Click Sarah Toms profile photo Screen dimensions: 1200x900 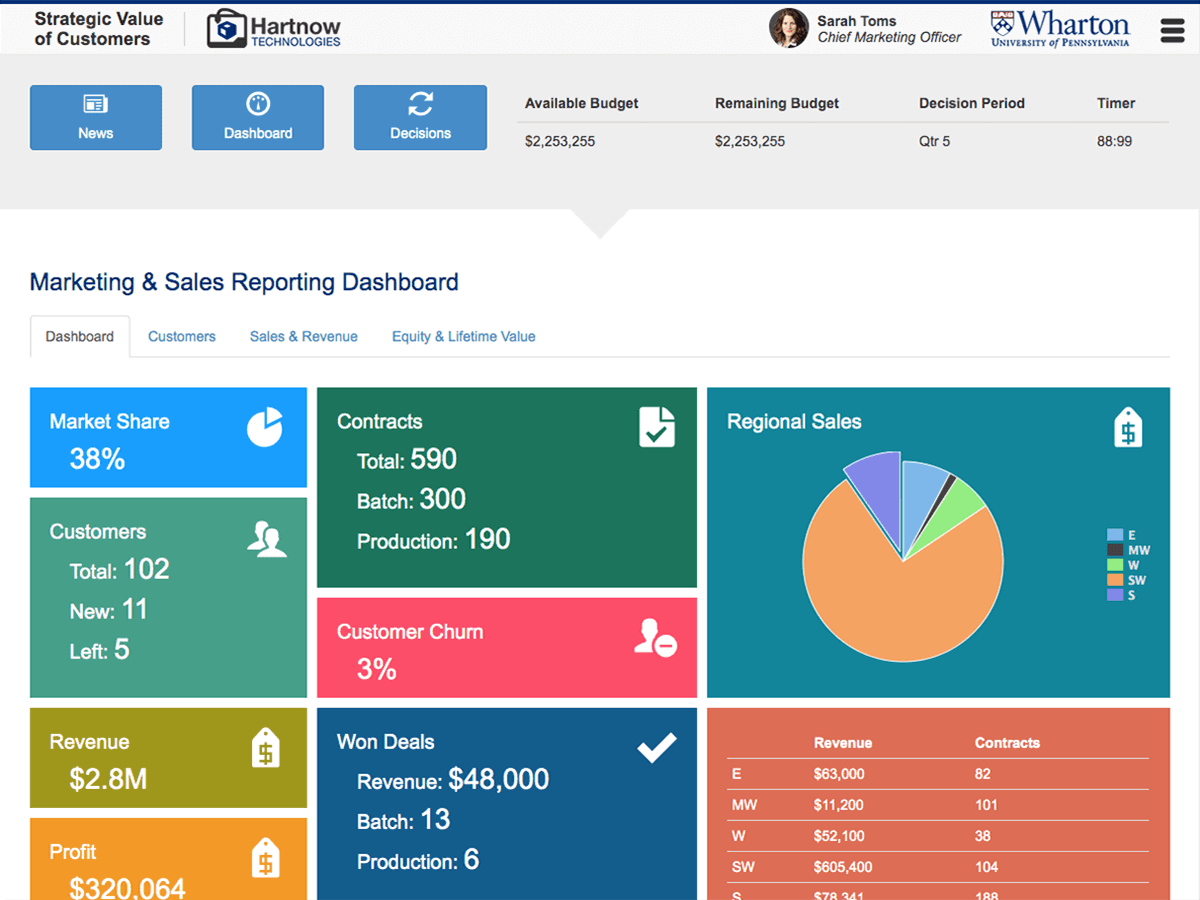[x=788, y=29]
